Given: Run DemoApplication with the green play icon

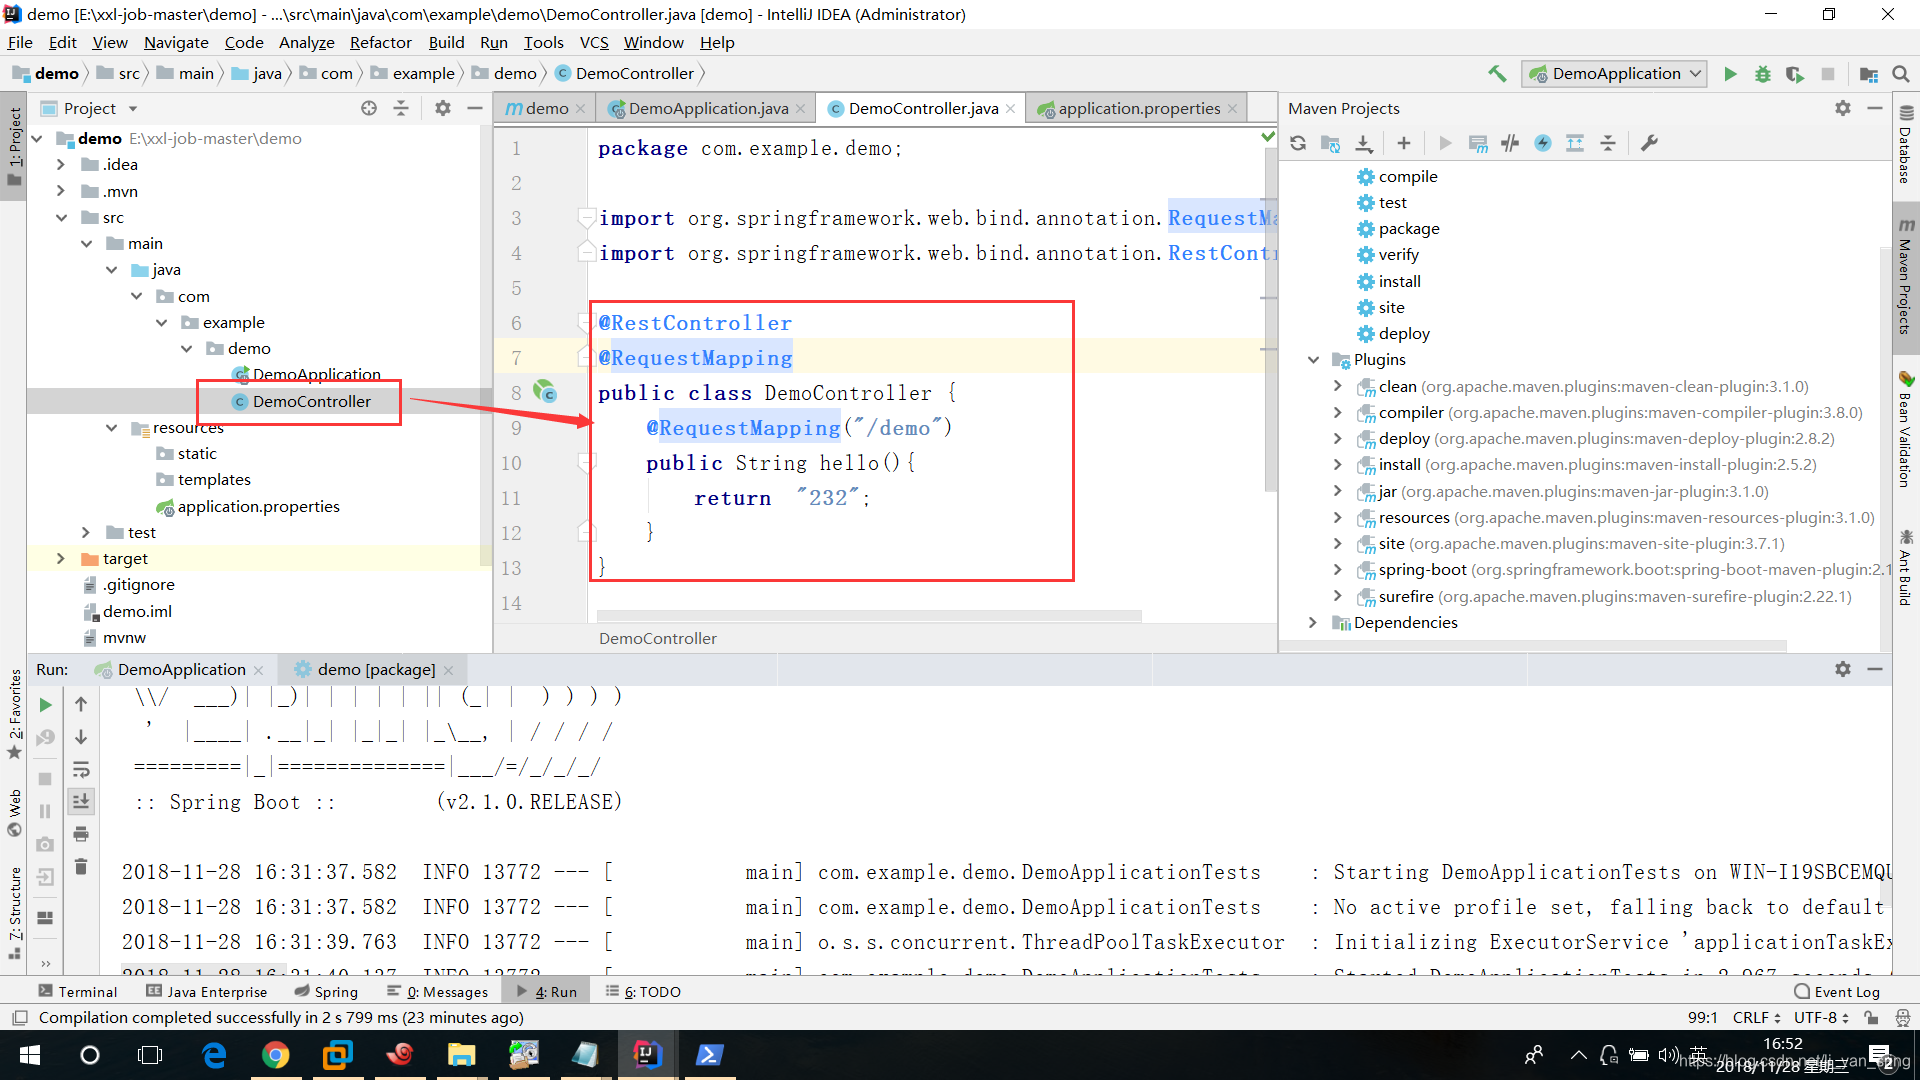Looking at the screenshot, I should tap(1730, 74).
